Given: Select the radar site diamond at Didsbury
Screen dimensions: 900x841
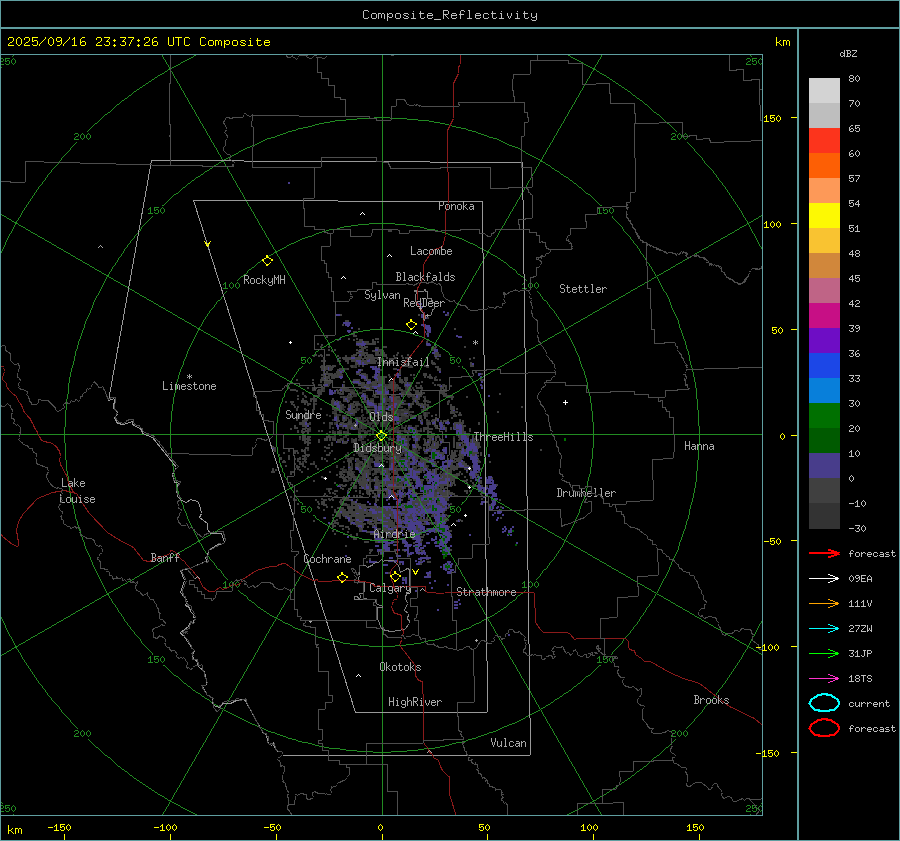Looking at the screenshot, I should pos(381,435).
